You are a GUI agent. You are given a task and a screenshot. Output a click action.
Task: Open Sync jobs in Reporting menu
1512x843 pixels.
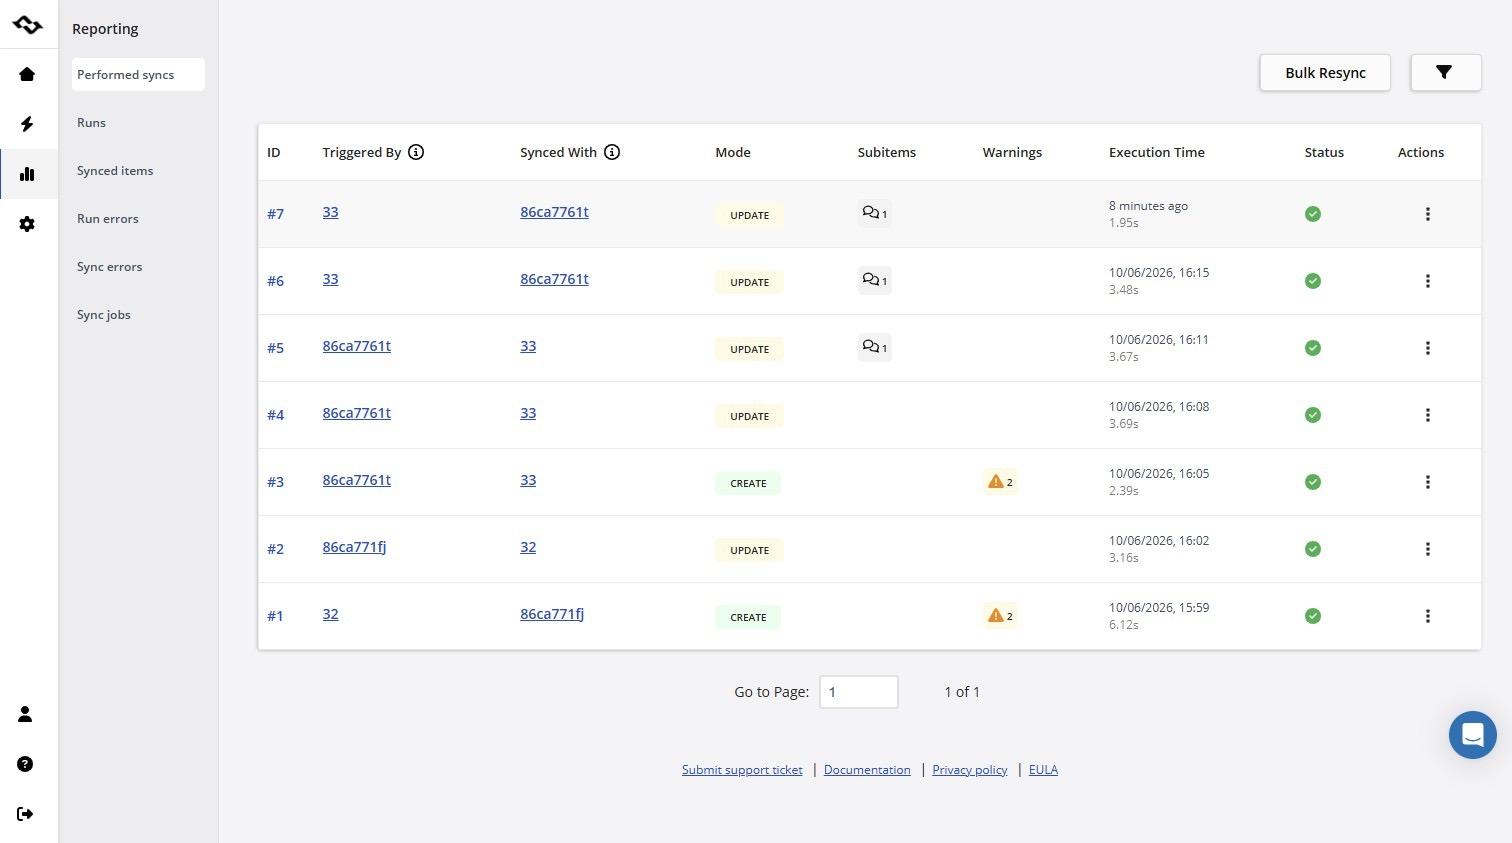104,315
